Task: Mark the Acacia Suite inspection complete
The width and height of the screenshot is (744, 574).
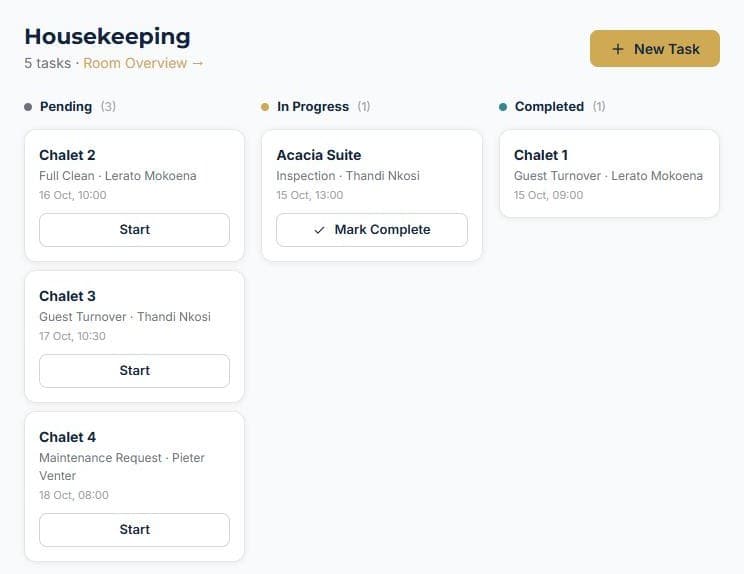Action: [372, 230]
